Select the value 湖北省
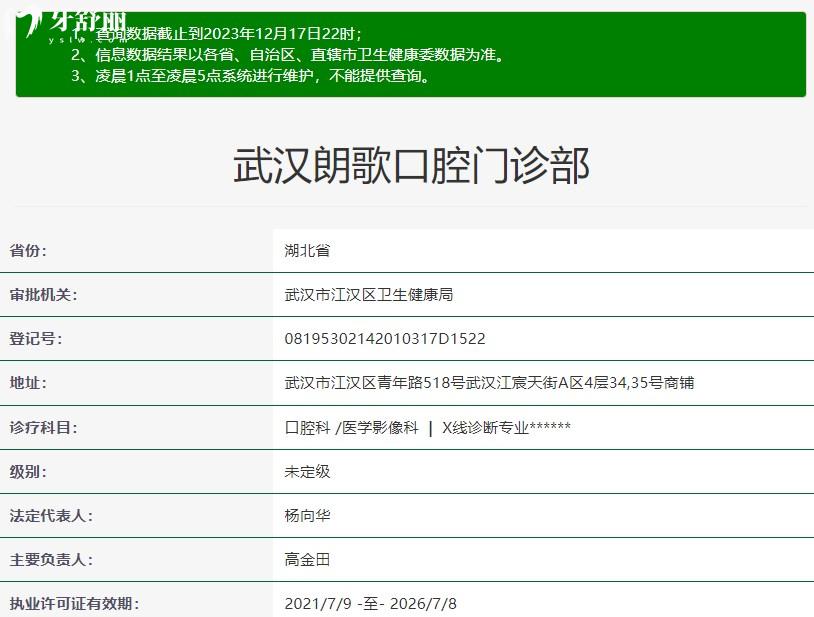The height and width of the screenshot is (617, 814). (307, 251)
